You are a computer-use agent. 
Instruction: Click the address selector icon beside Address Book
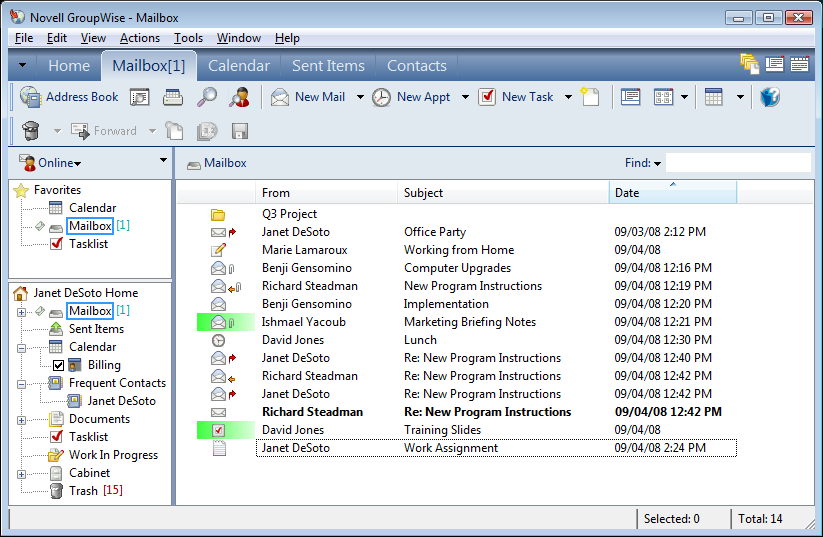(x=140, y=97)
